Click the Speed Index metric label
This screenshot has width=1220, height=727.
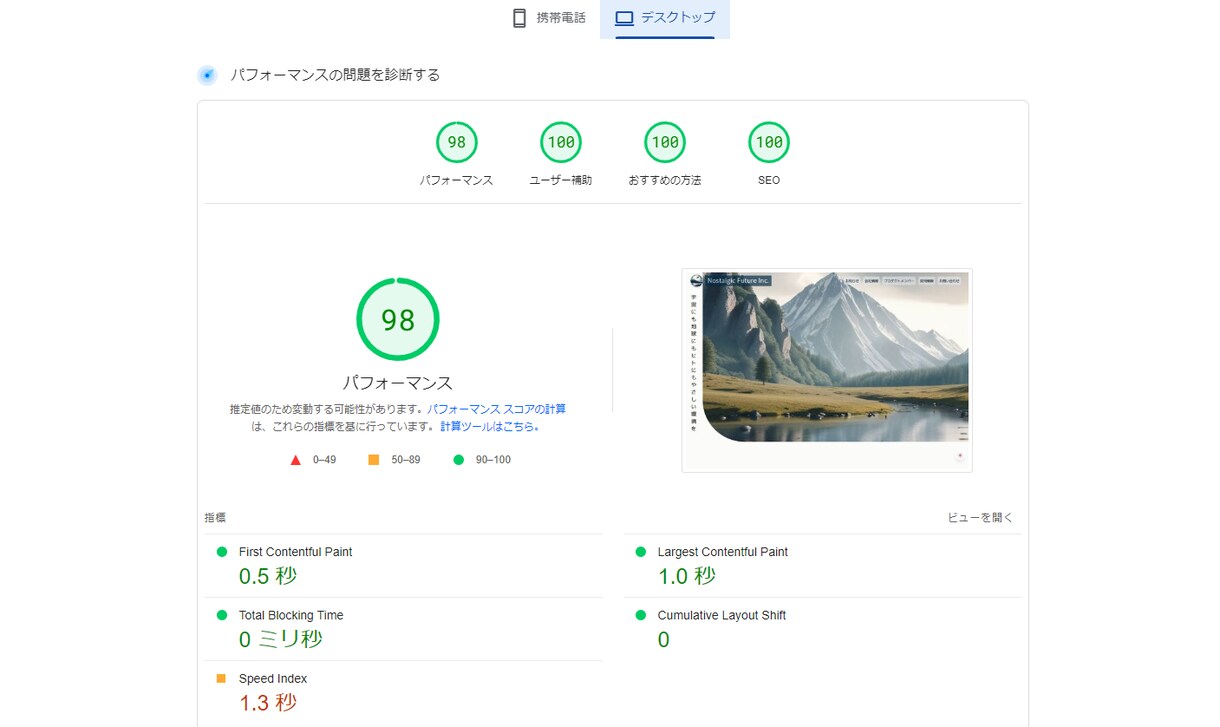(273, 678)
